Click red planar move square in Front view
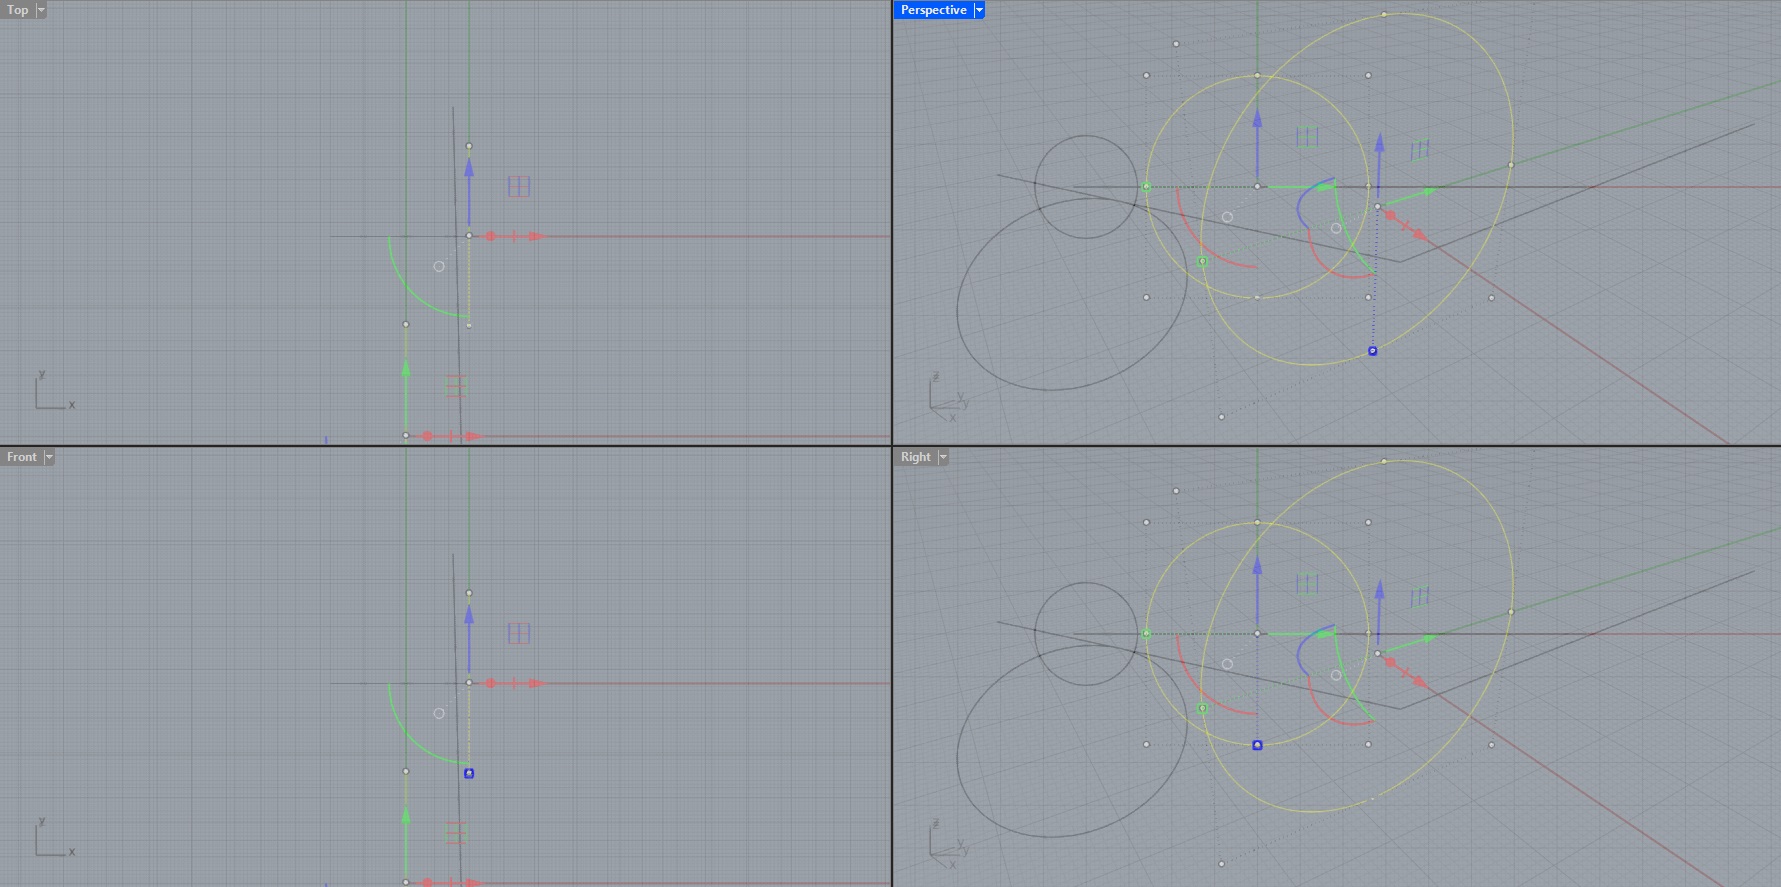This screenshot has width=1781, height=887. click(x=456, y=834)
